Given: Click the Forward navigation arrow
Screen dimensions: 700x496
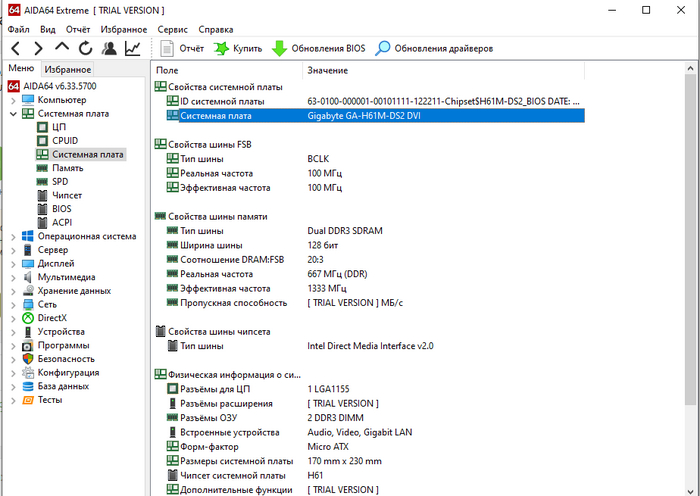Looking at the screenshot, I should point(38,48).
